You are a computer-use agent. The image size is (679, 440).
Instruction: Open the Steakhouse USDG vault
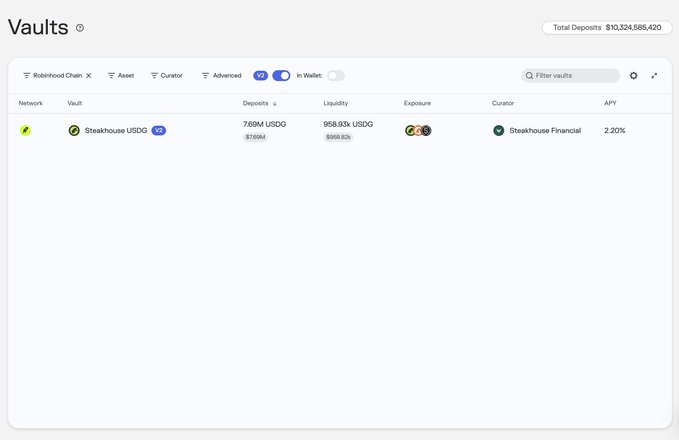(x=116, y=130)
